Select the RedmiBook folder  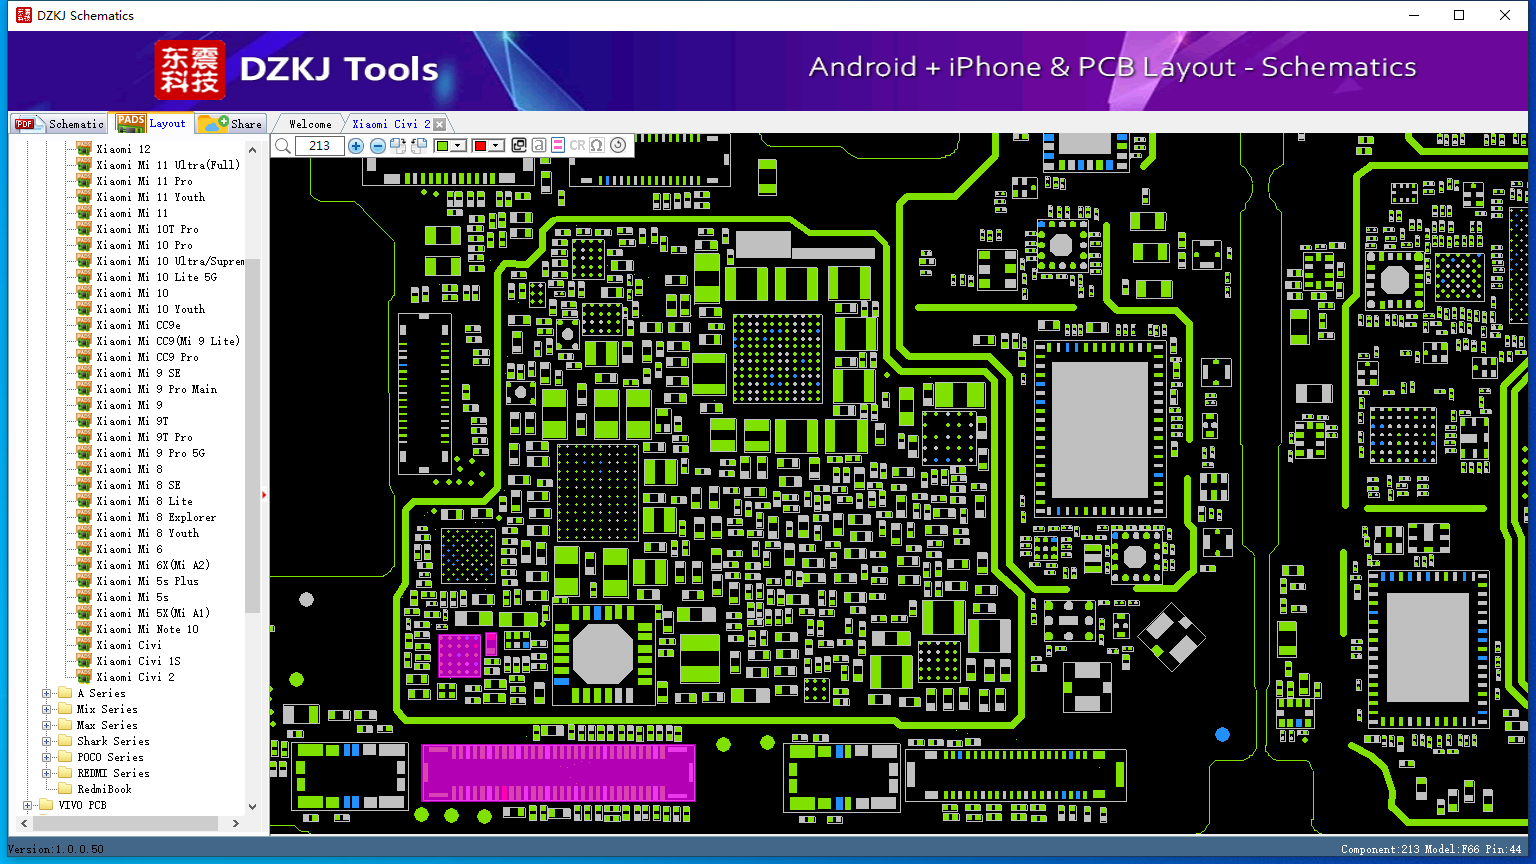click(104, 789)
